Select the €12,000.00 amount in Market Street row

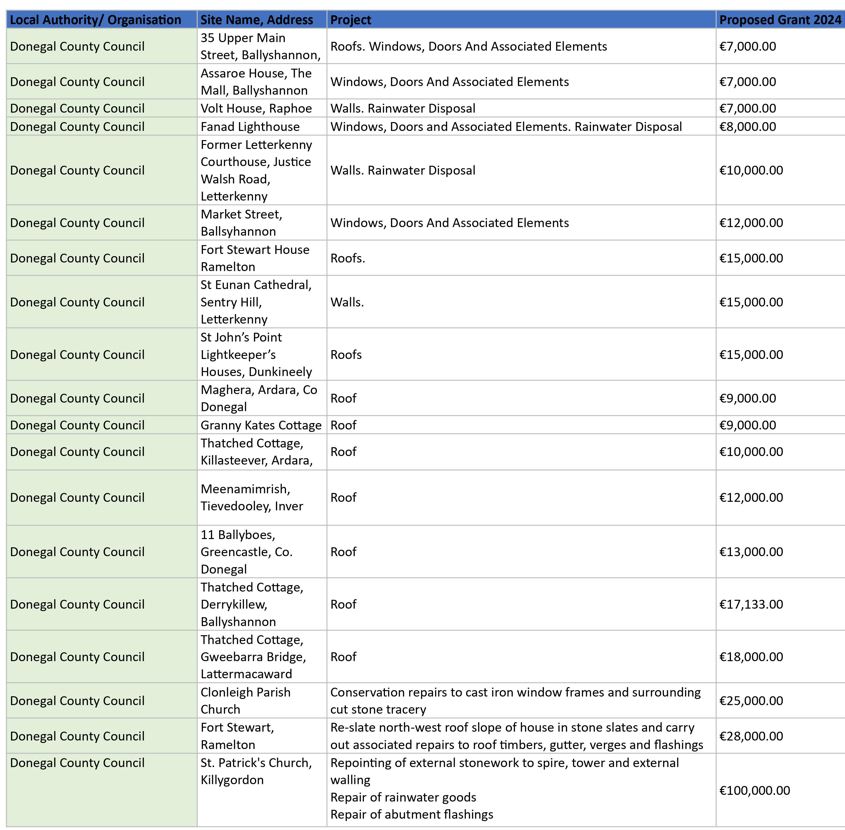751,223
